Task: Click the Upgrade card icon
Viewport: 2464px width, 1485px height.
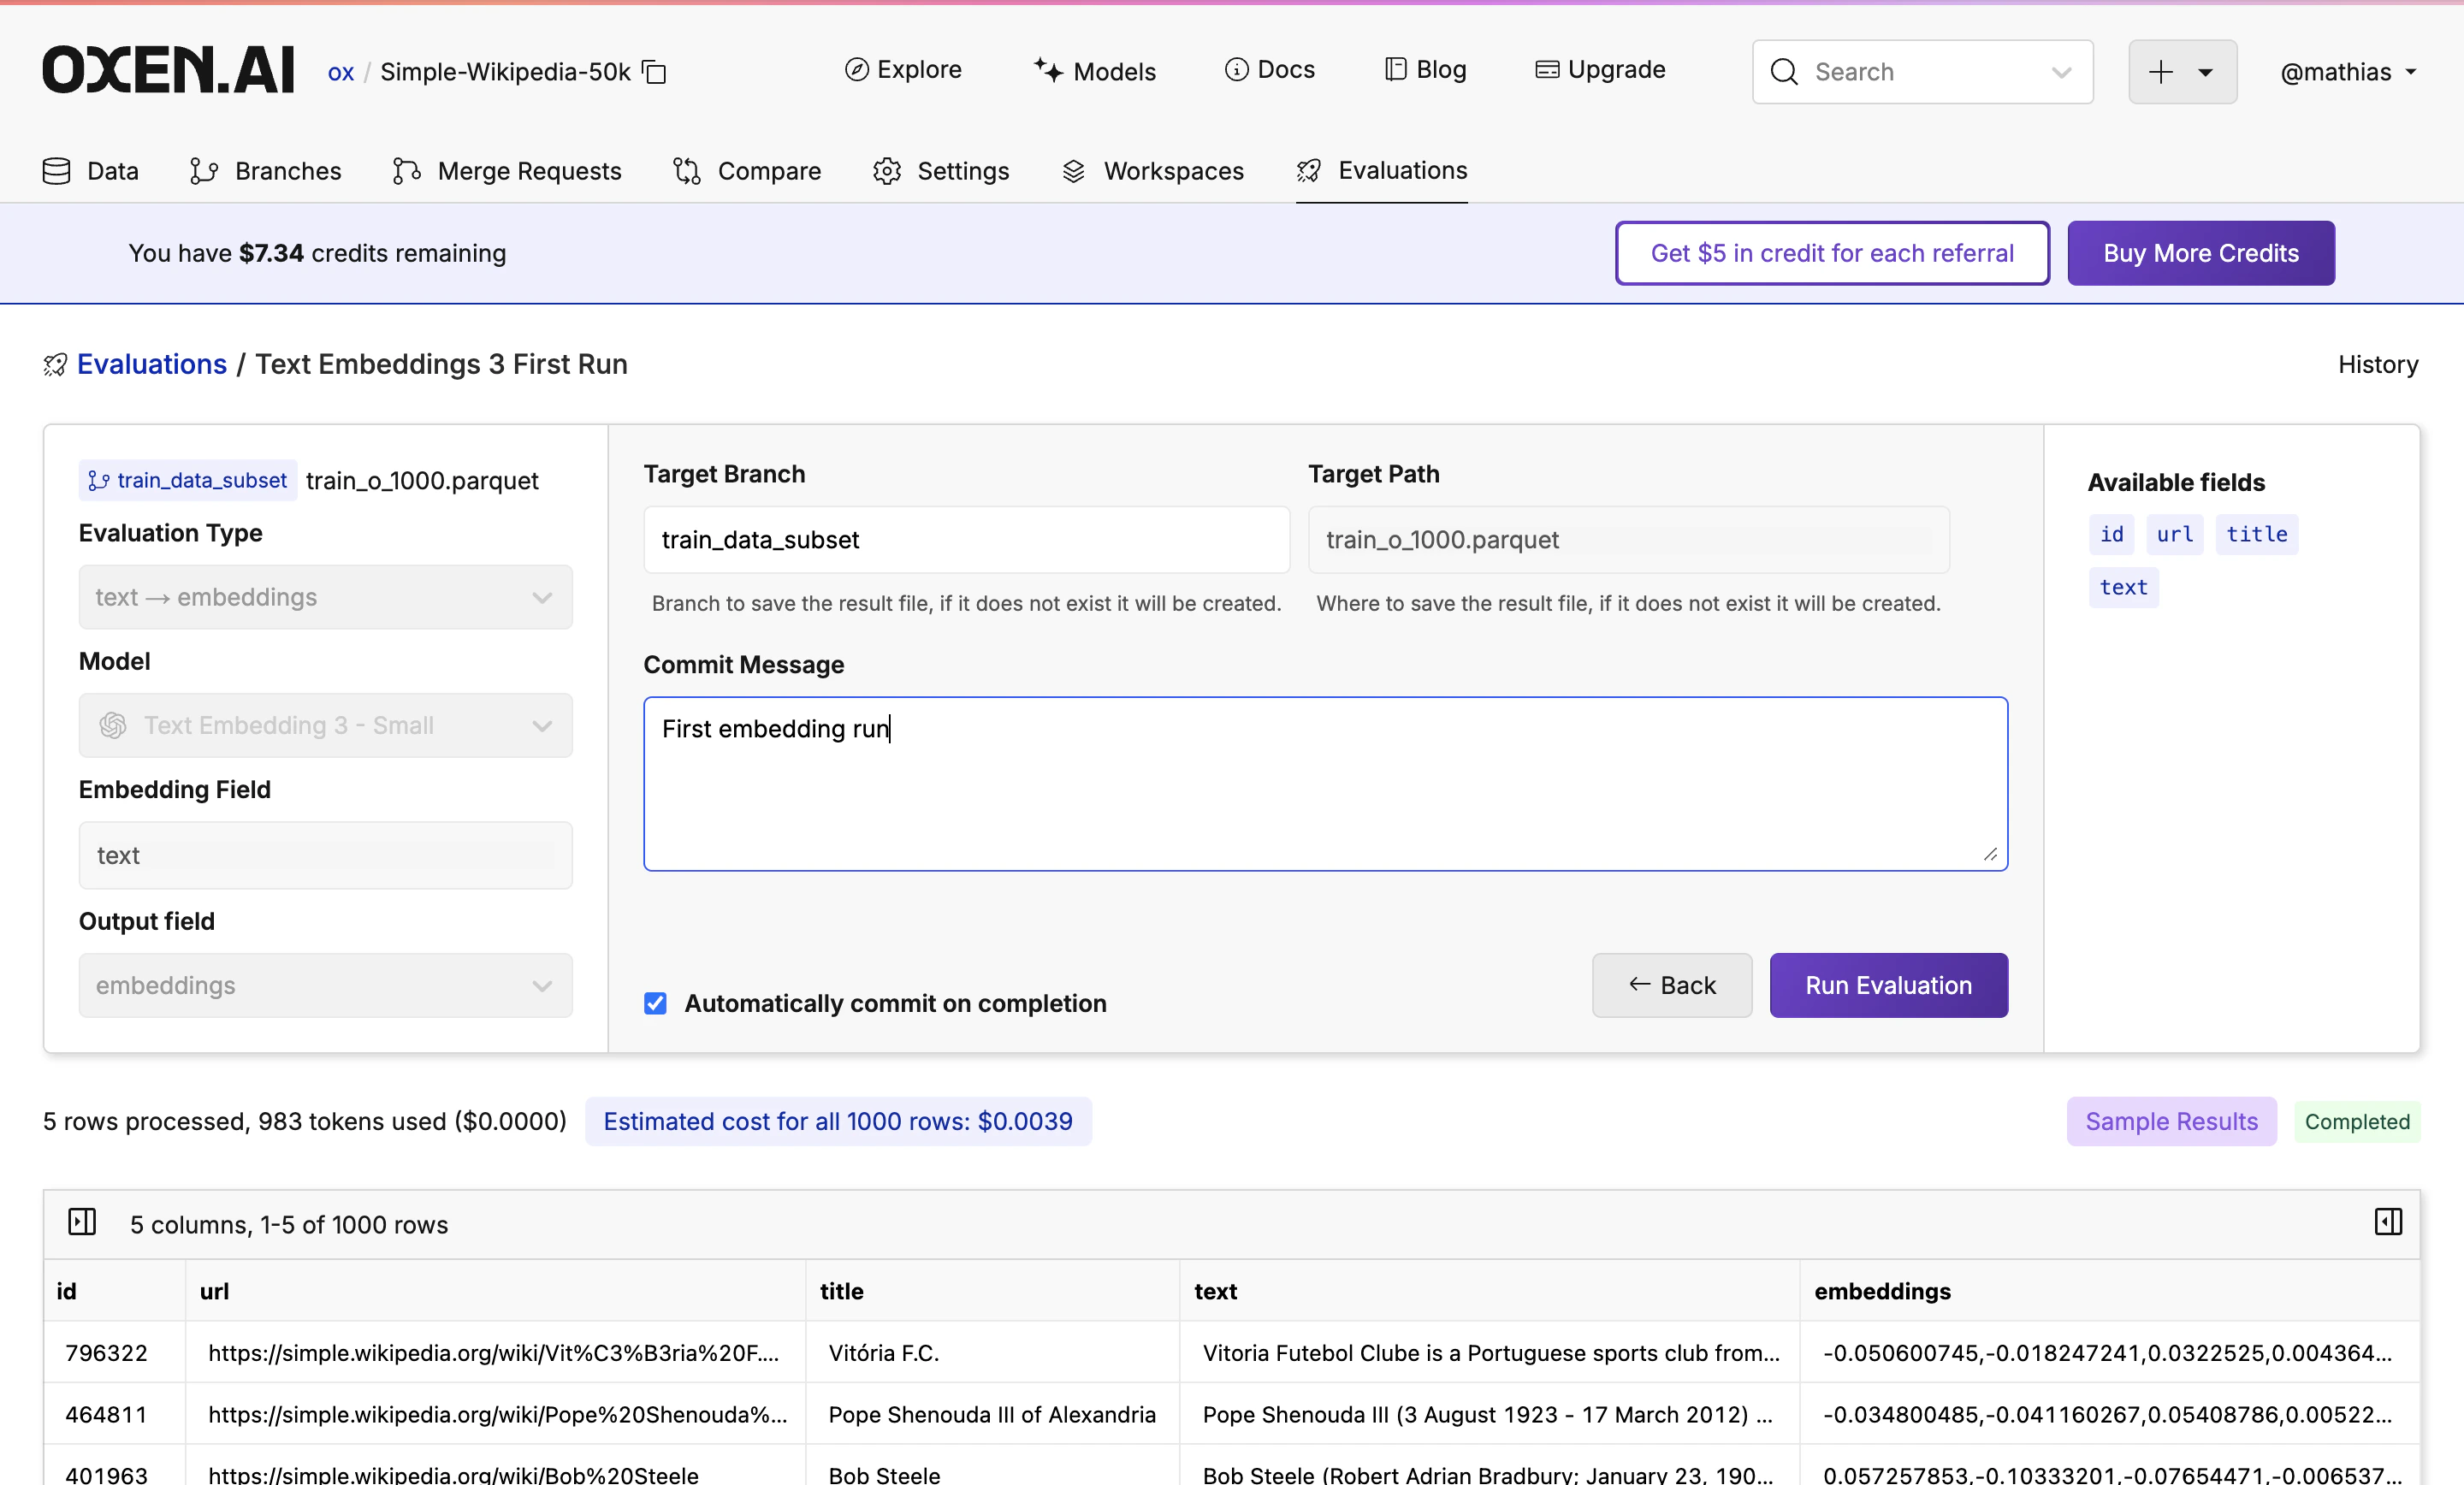Action: coord(1547,69)
